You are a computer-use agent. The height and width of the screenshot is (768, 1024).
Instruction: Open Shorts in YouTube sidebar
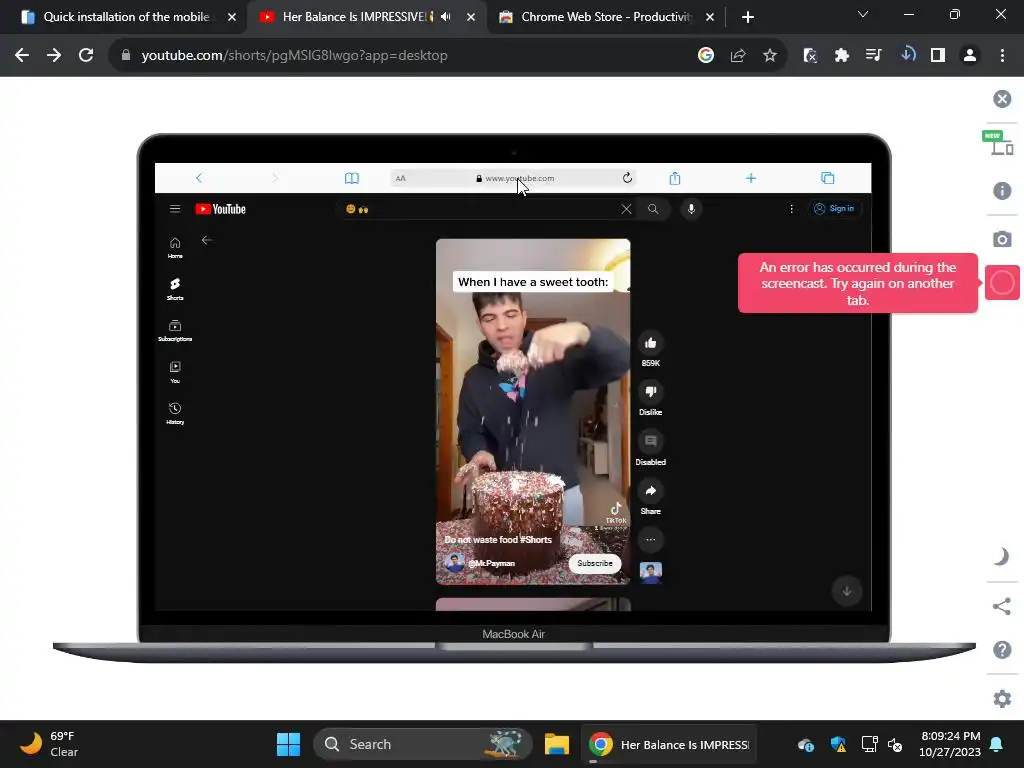click(175, 289)
